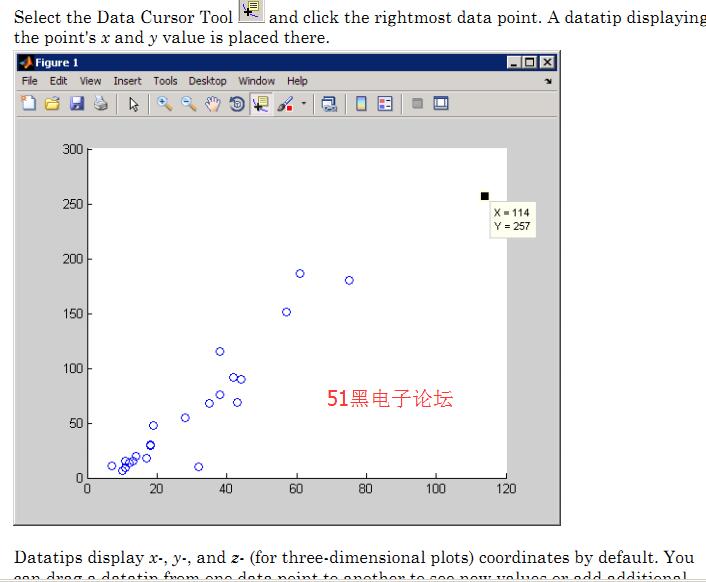Click the Print Figure icon

tap(100, 103)
